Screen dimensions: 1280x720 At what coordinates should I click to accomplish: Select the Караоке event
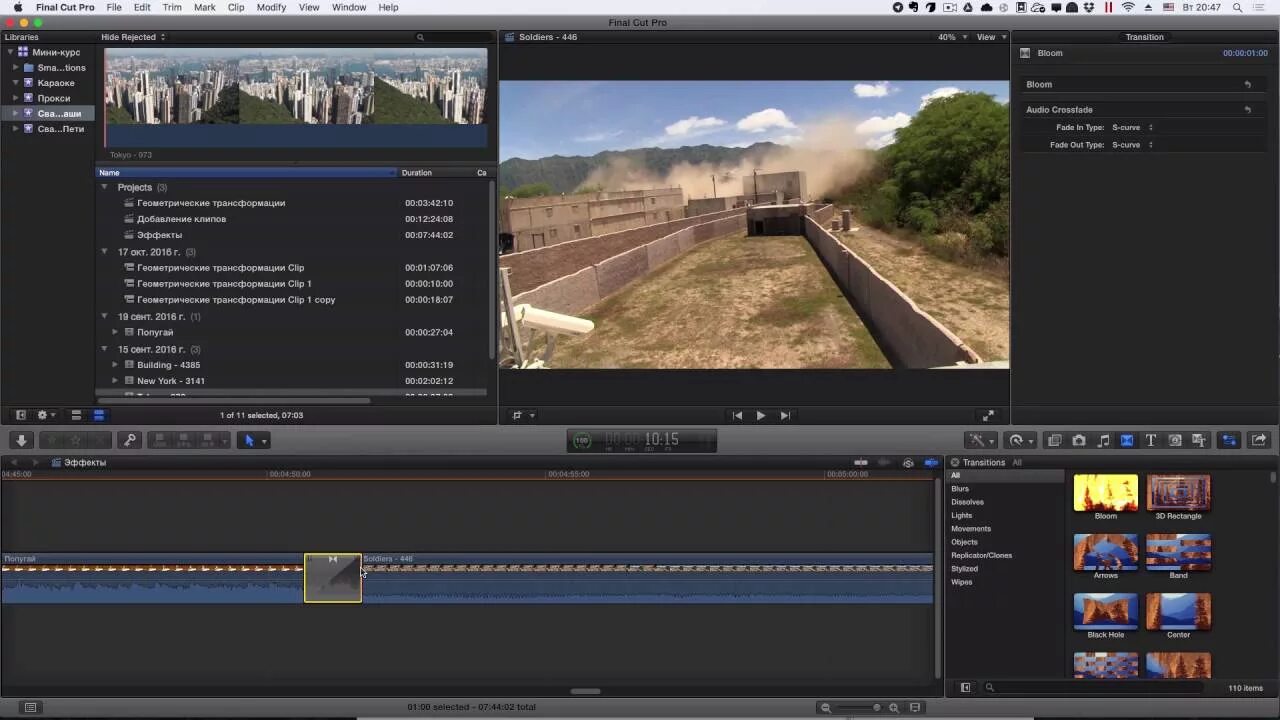(56, 83)
